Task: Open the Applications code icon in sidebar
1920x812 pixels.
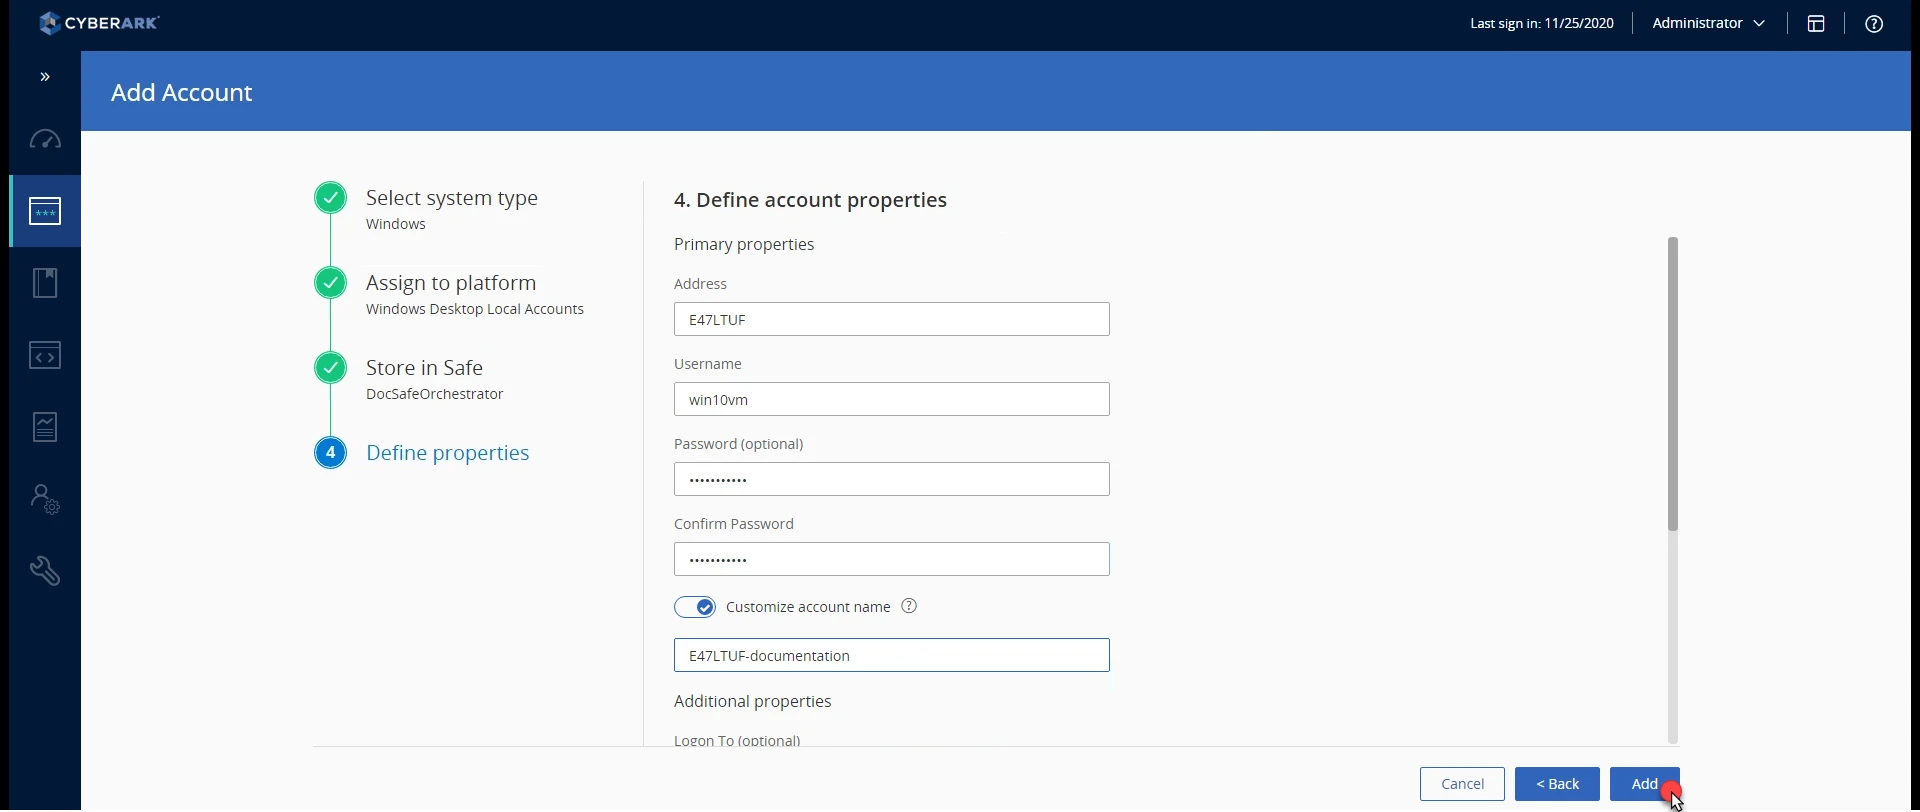Action: pyautogui.click(x=45, y=355)
